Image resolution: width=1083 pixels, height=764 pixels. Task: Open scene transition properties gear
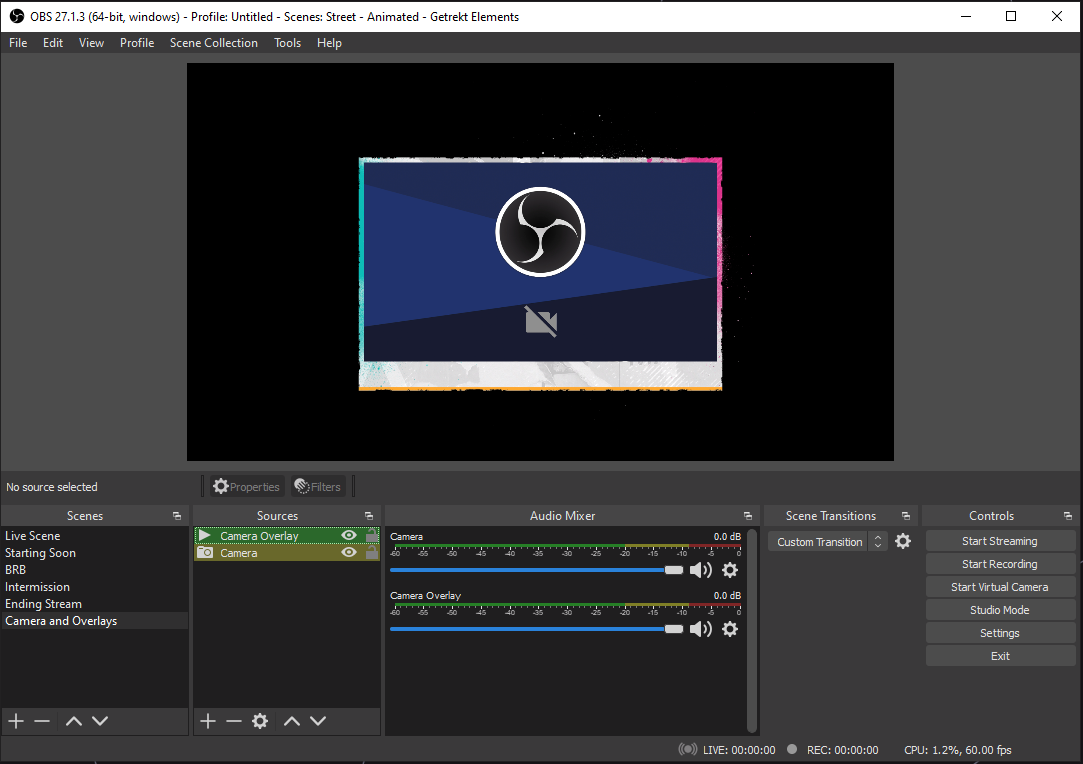point(903,541)
